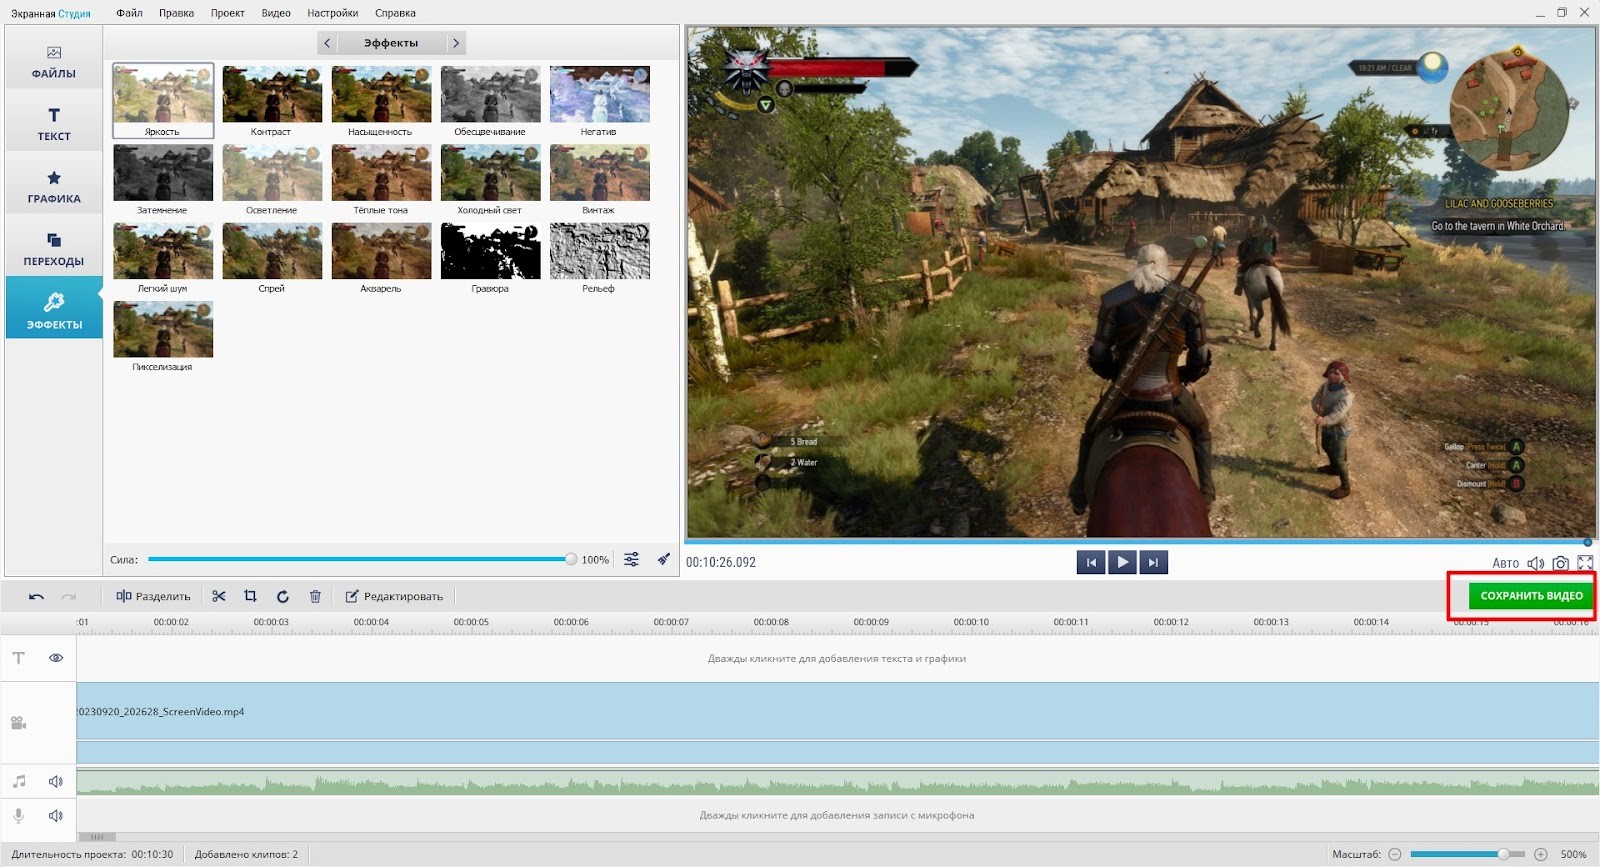Open the Авто preview quality dropdown
Viewport: 1600px width, 867px height.
pyautogui.click(x=1505, y=563)
